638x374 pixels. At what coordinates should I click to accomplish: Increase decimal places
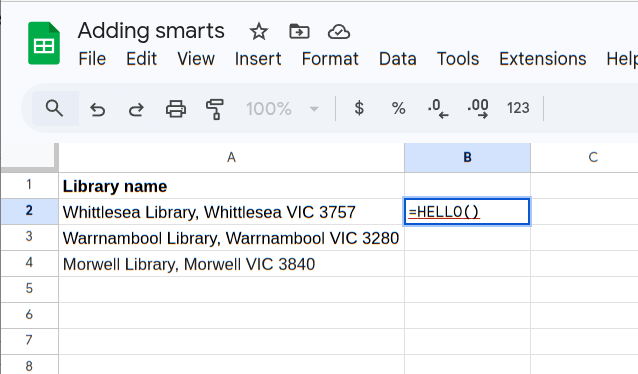[478, 109]
